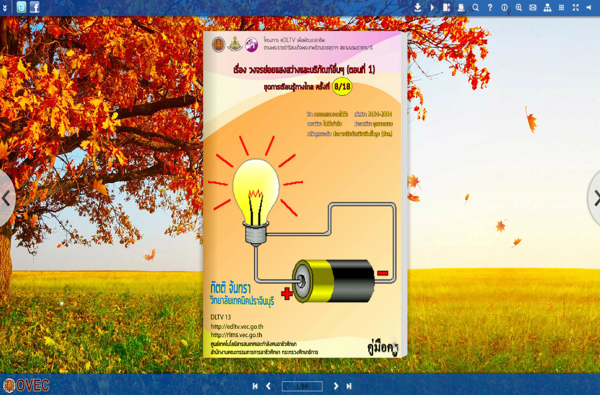Open search with the magnifier icon
The height and width of the screenshot is (395, 600).
(475, 7)
